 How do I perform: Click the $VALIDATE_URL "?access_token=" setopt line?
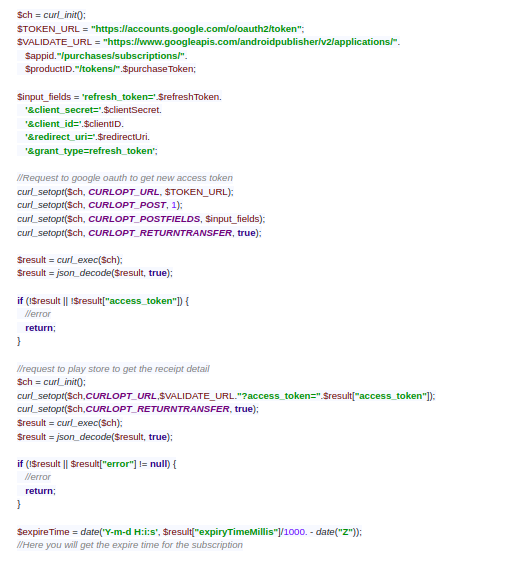click(x=226, y=396)
